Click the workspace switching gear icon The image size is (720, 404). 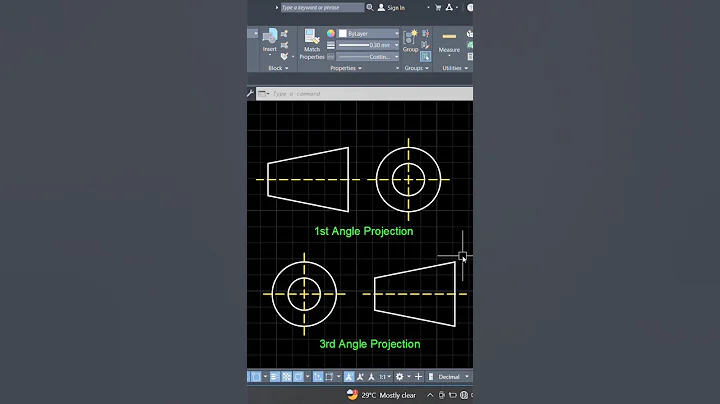(400, 377)
